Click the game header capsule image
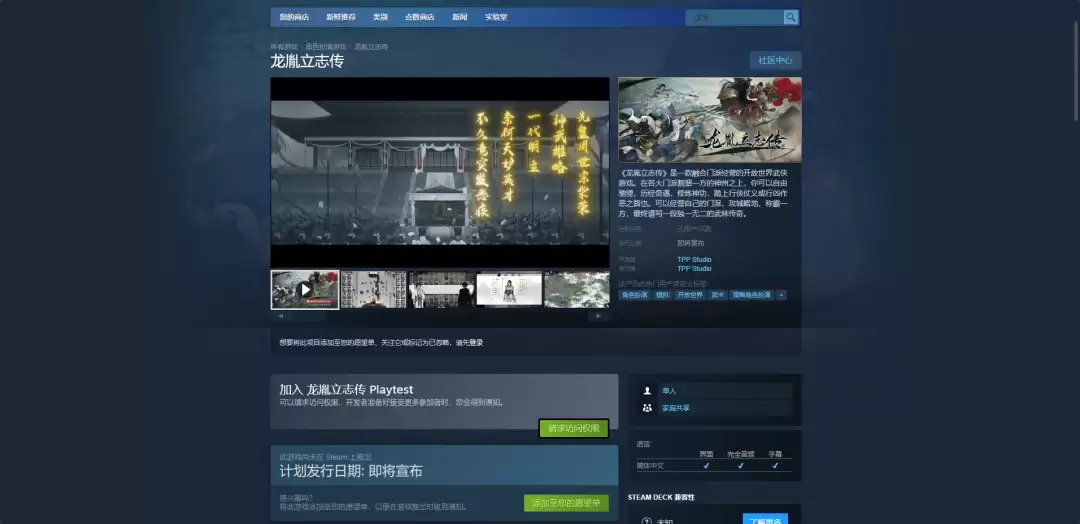Screen dimensions: 1080x524 [x=709, y=120]
